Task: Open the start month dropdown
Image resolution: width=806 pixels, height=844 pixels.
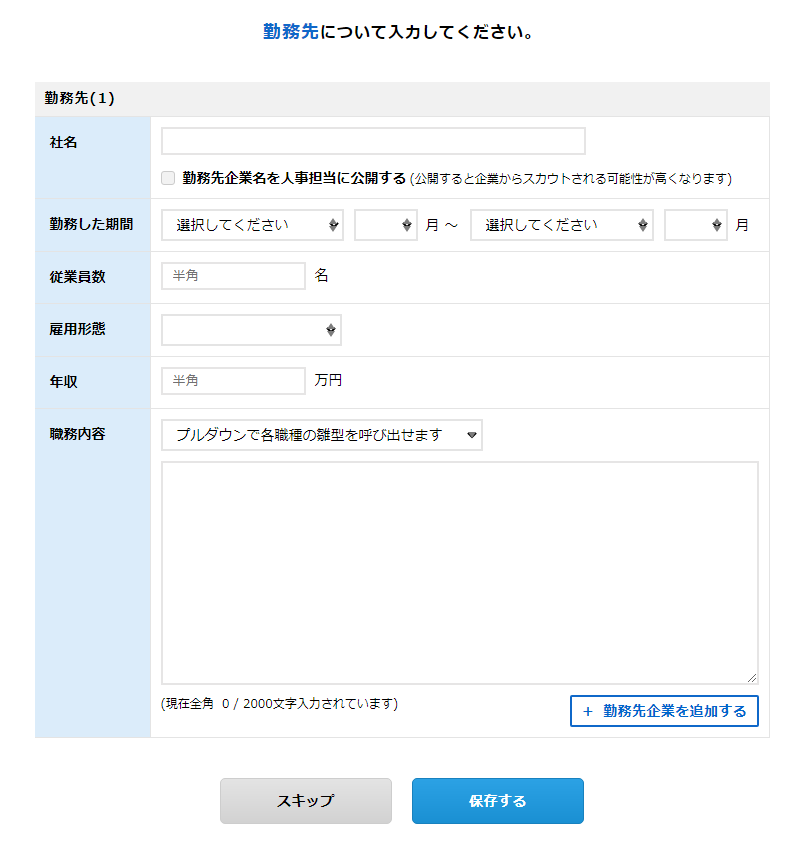Action: (386, 225)
